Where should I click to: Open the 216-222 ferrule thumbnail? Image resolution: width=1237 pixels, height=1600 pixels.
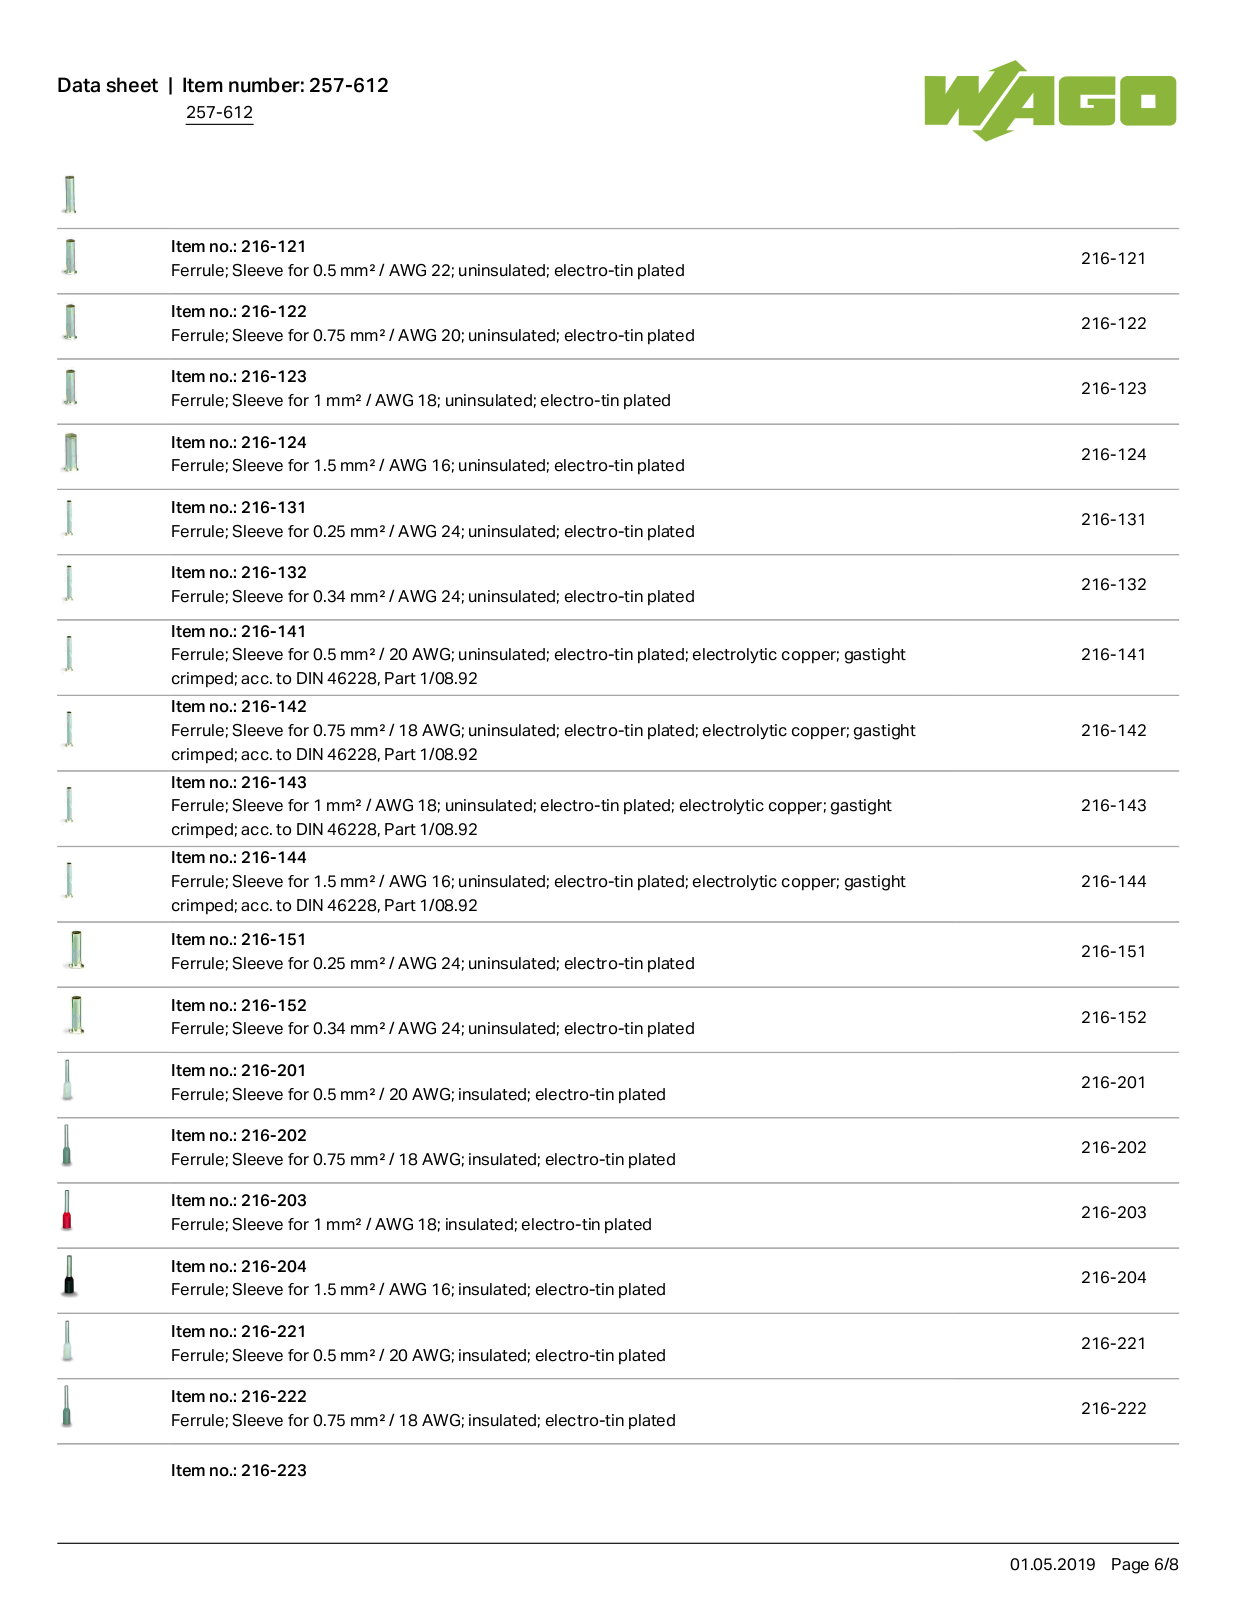[67, 1407]
